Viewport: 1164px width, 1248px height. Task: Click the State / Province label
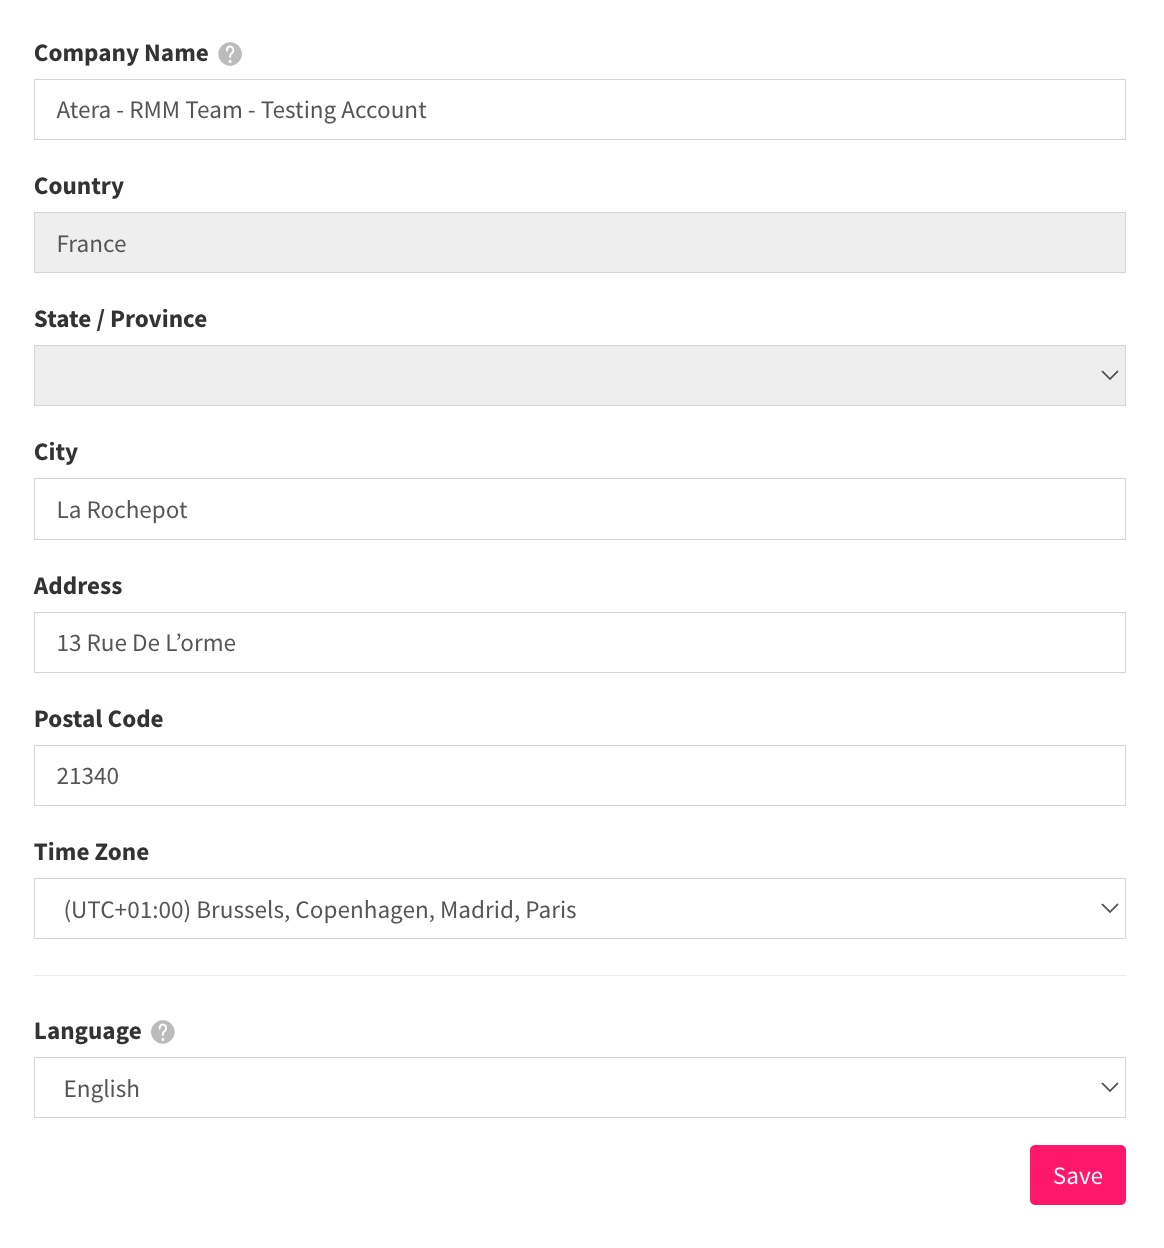click(x=120, y=319)
